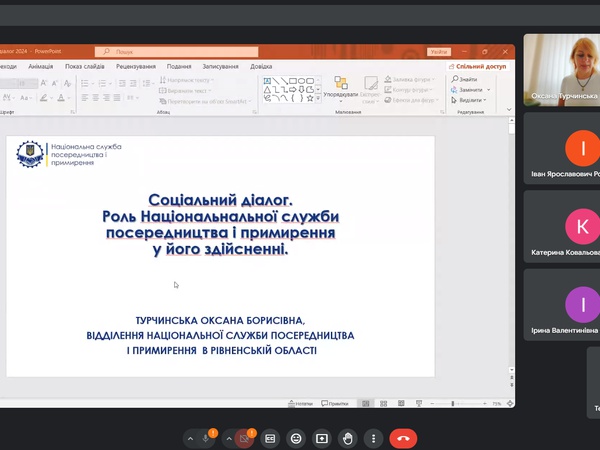Image resolution: width=600 pixels, height=450 pixels.
Task: Click the zoom in plus button
Action: [484, 403]
